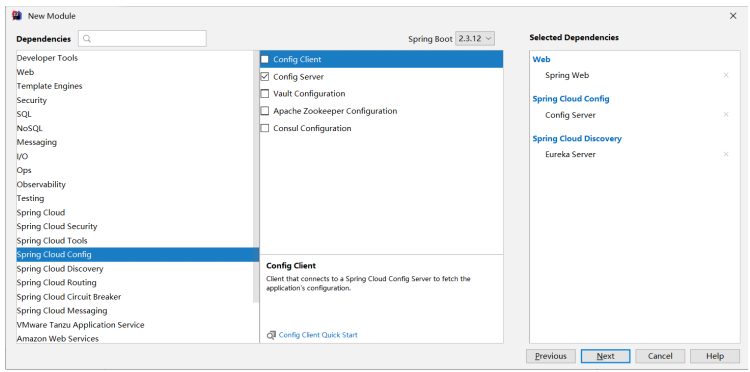
Task: Uncheck the Config Server checkbox
Action: [265, 77]
